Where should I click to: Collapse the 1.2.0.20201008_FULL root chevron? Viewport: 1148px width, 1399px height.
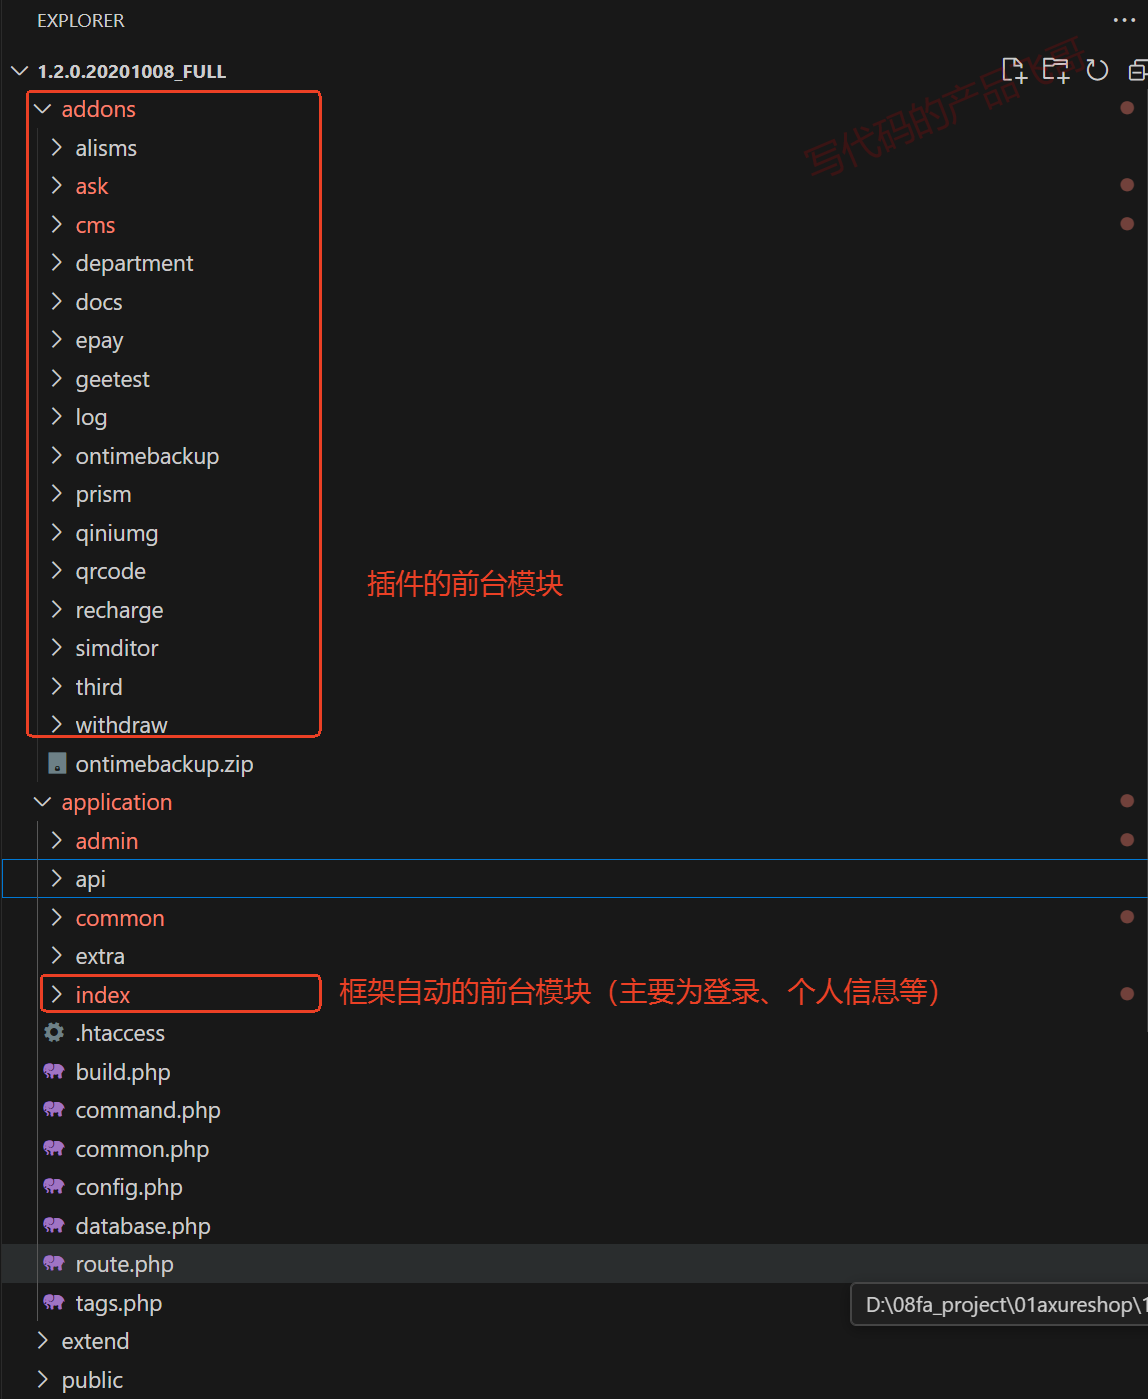[x=20, y=71]
